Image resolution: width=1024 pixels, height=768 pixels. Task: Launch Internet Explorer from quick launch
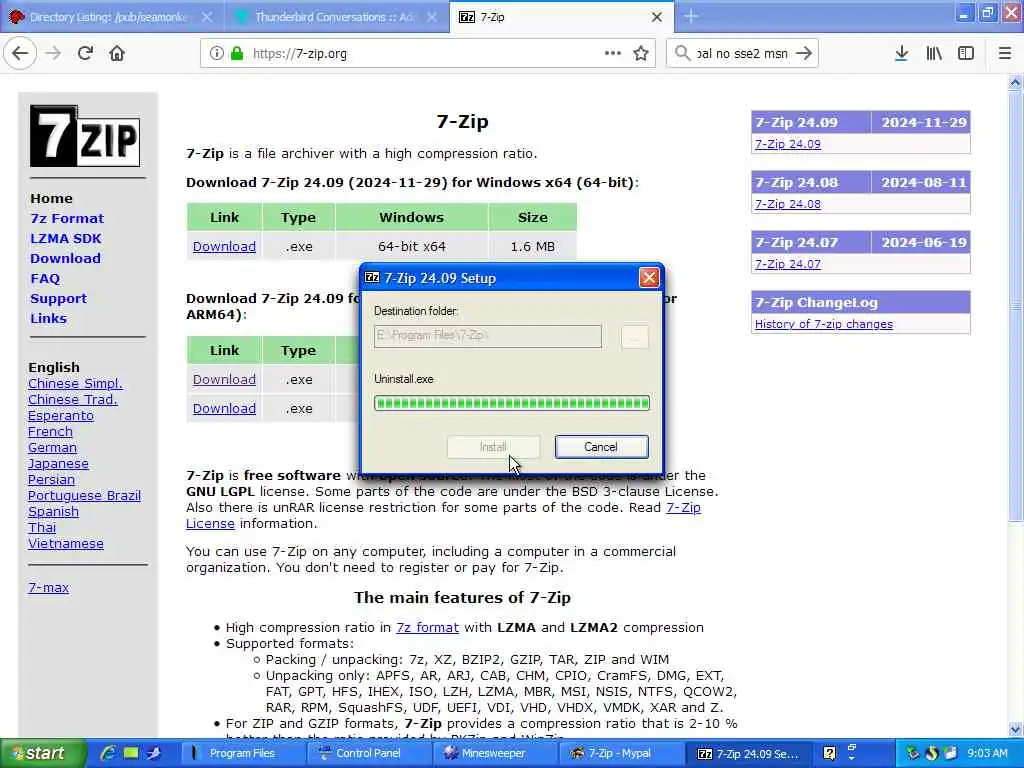[x=108, y=753]
